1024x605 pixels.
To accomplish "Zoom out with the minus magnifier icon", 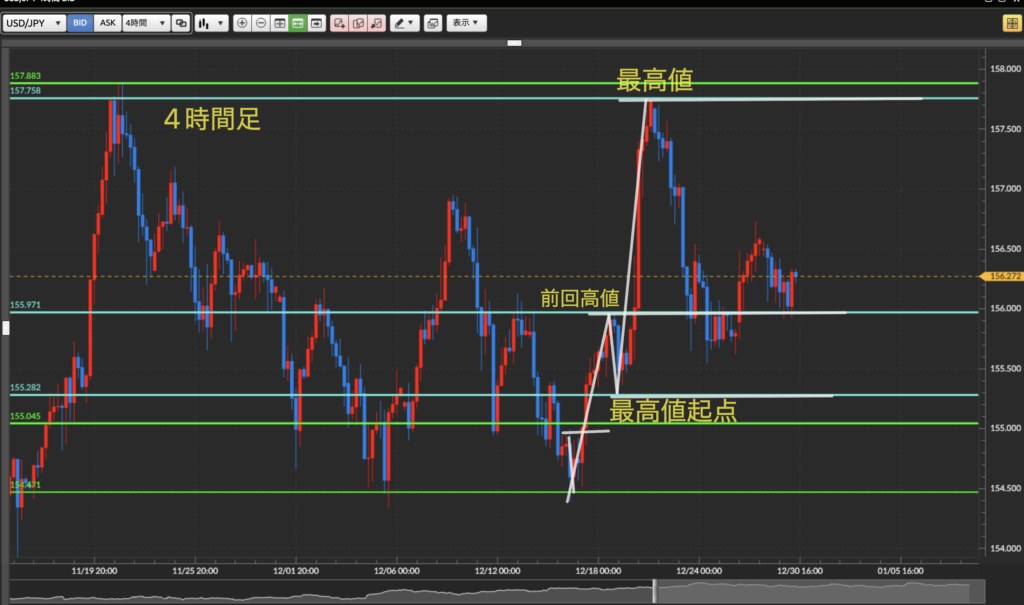I will click(260, 23).
